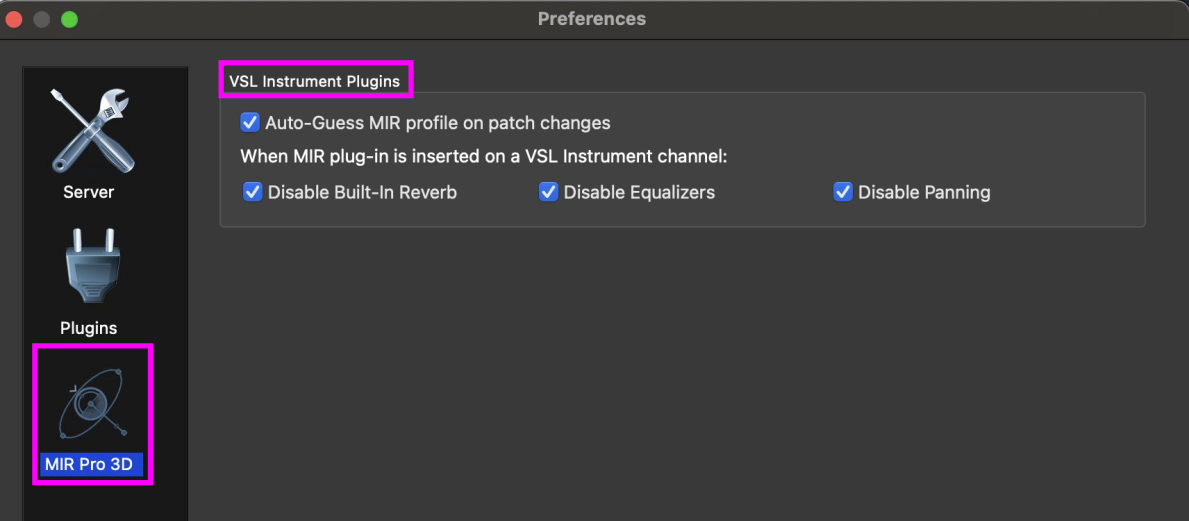Toggle the Auto-Guess MIR profile checkbox

pyautogui.click(x=250, y=123)
